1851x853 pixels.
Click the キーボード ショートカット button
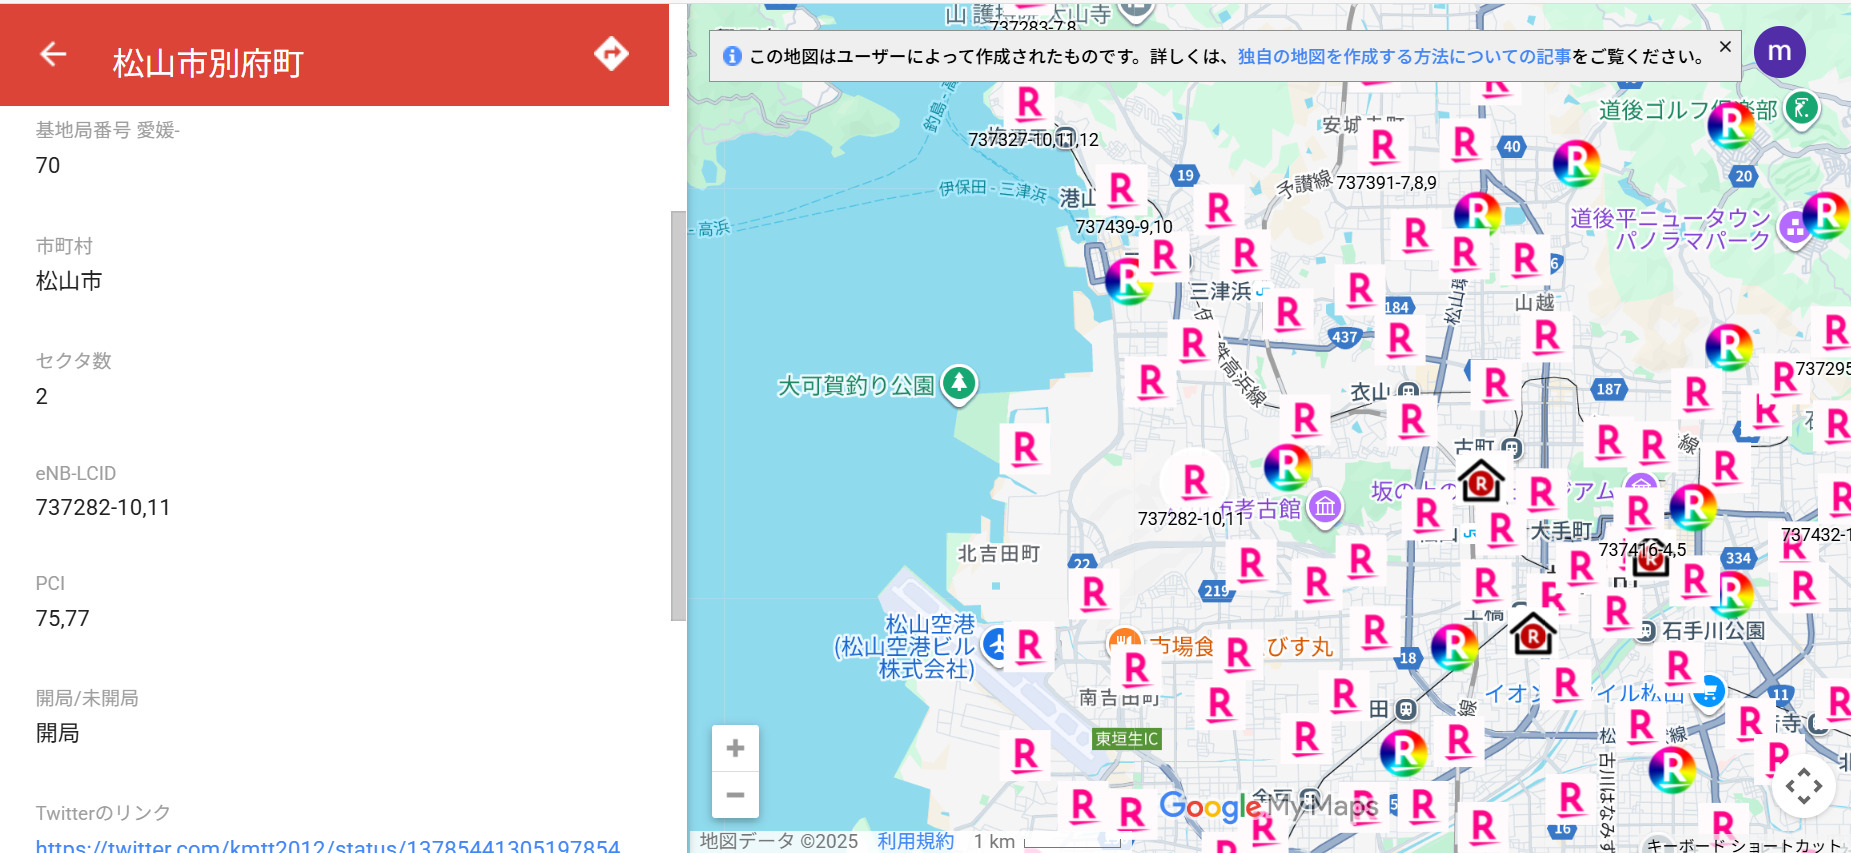click(1743, 845)
